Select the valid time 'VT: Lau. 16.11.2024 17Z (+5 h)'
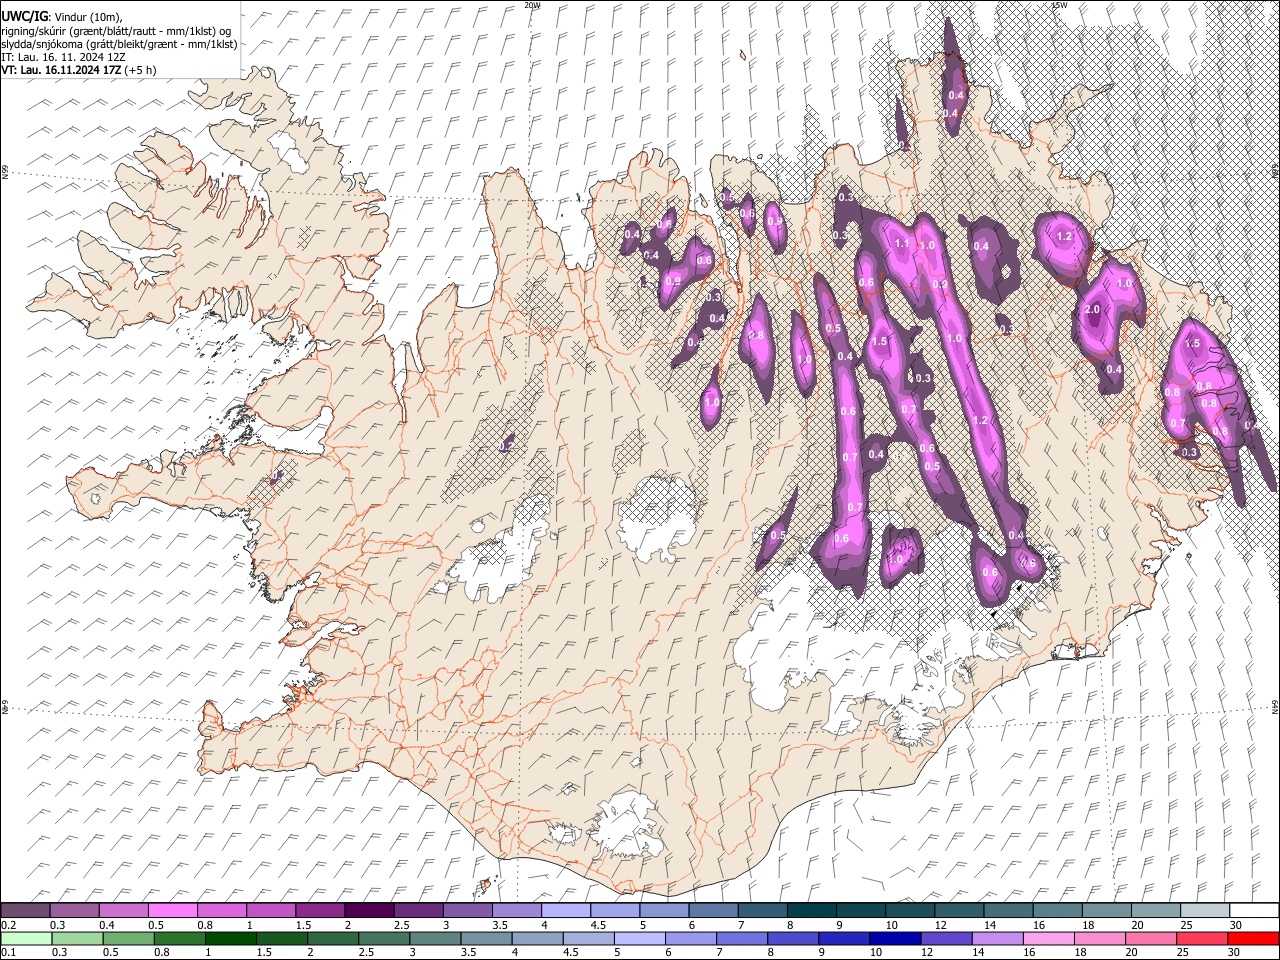This screenshot has width=1280, height=960. point(79,70)
